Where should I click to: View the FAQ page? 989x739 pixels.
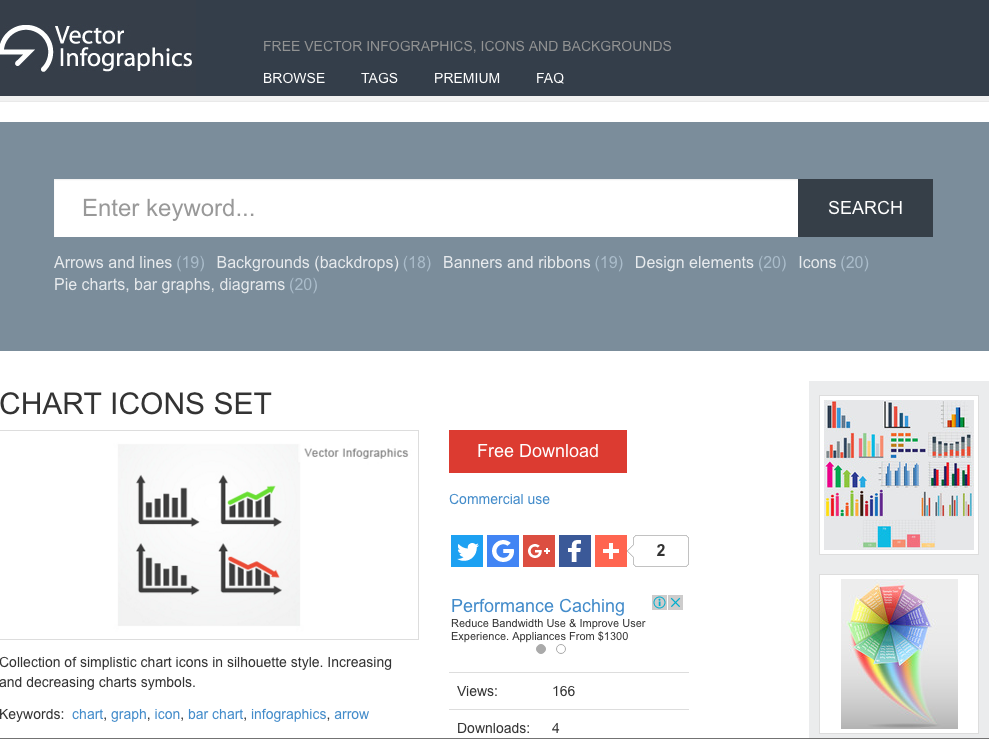click(549, 78)
